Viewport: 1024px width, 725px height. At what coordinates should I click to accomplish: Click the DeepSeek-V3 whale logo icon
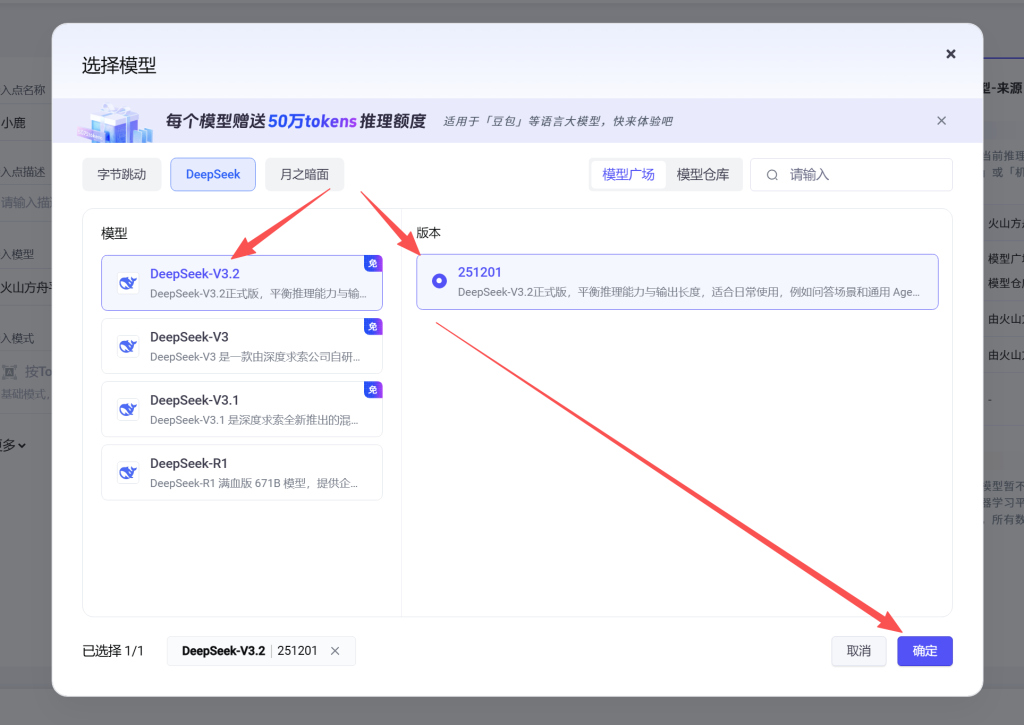click(127, 346)
